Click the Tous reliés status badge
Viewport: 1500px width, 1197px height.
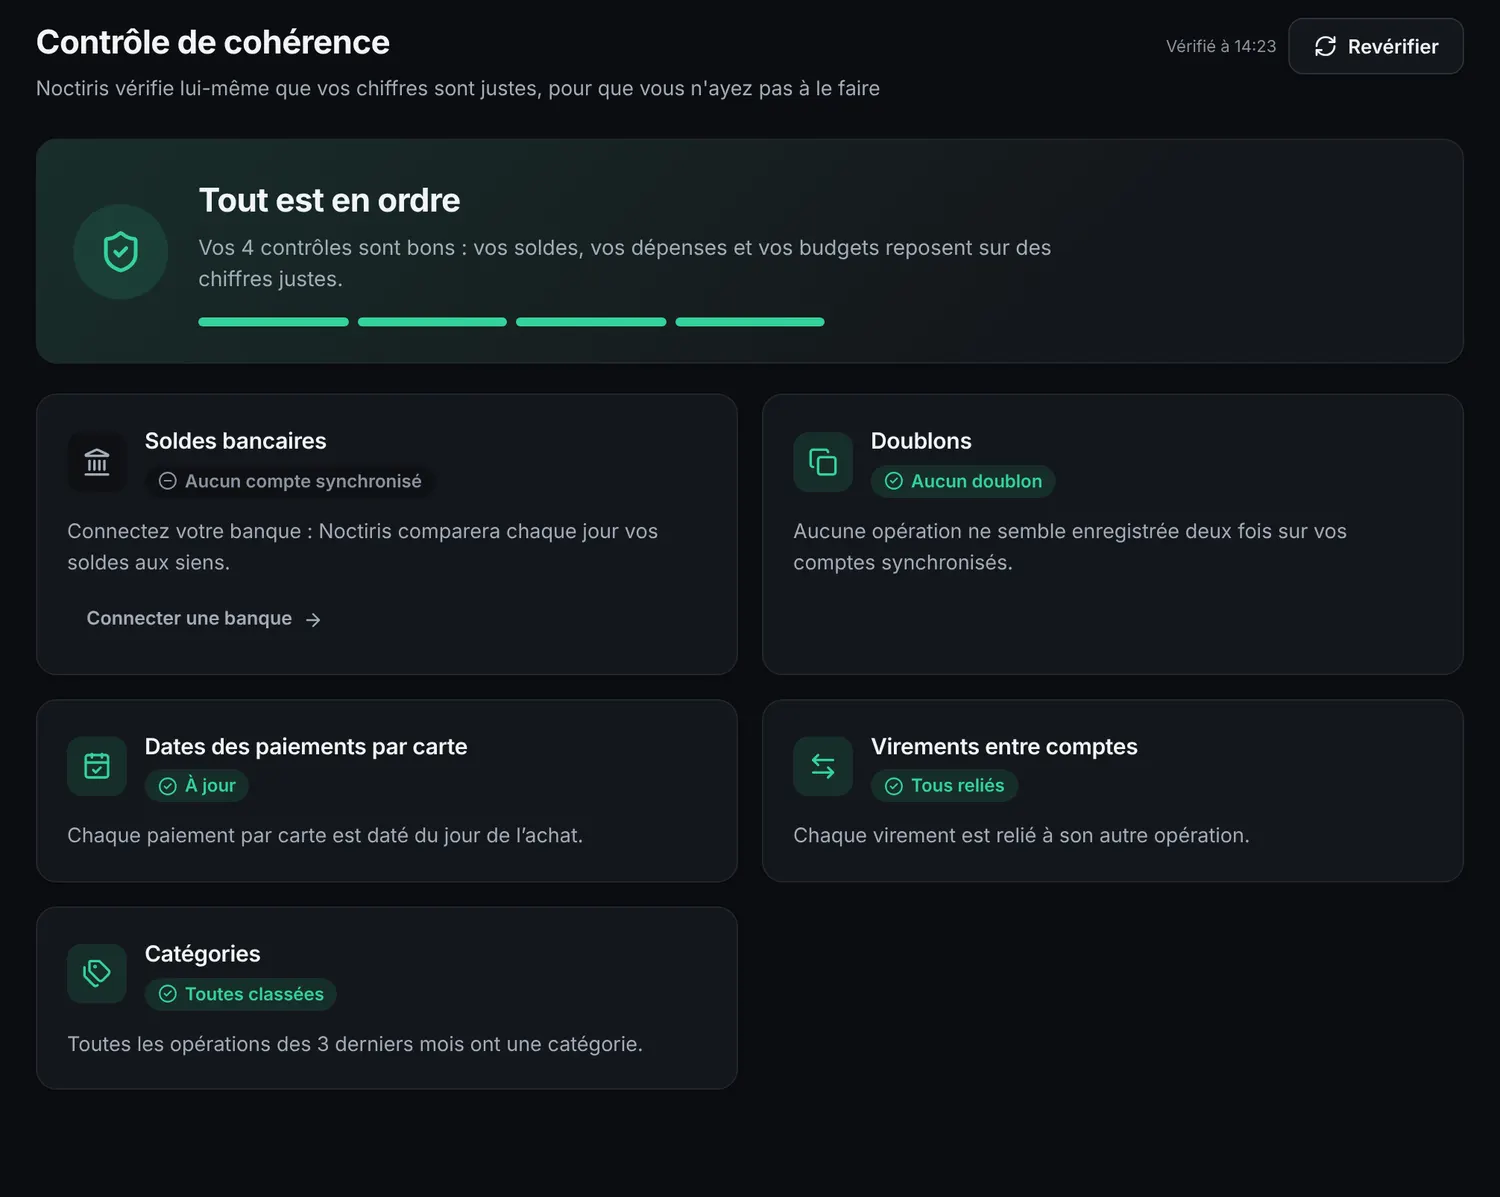click(945, 786)
